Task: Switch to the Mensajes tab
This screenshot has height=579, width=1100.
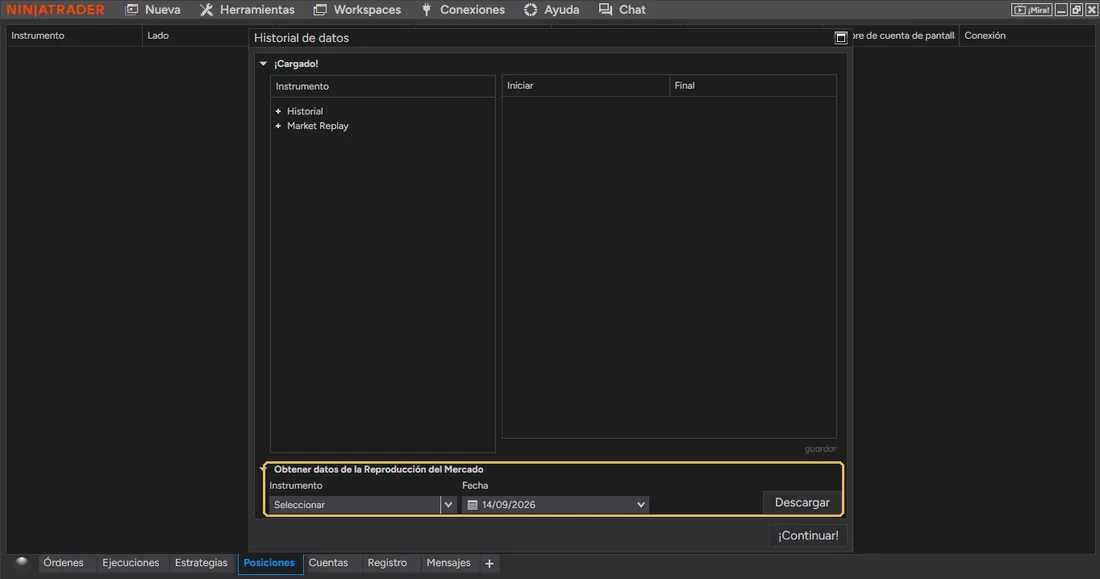Action: tap(448, 563)
